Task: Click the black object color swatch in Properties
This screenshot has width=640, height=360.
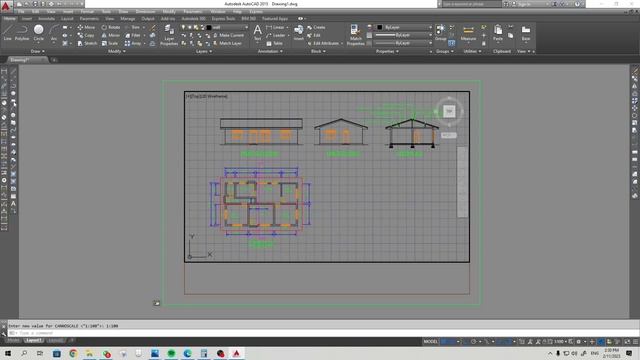Action: tap(380, 27)
